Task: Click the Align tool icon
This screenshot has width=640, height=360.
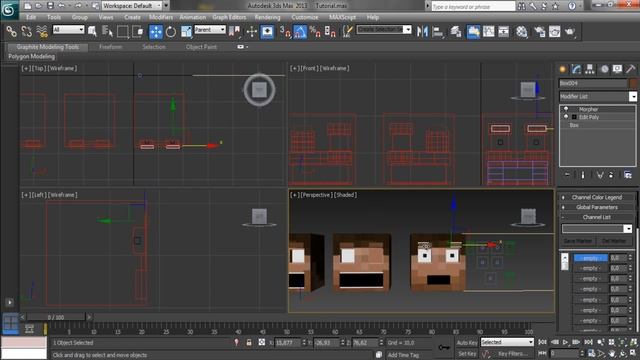Action: [x=438, y=31]
